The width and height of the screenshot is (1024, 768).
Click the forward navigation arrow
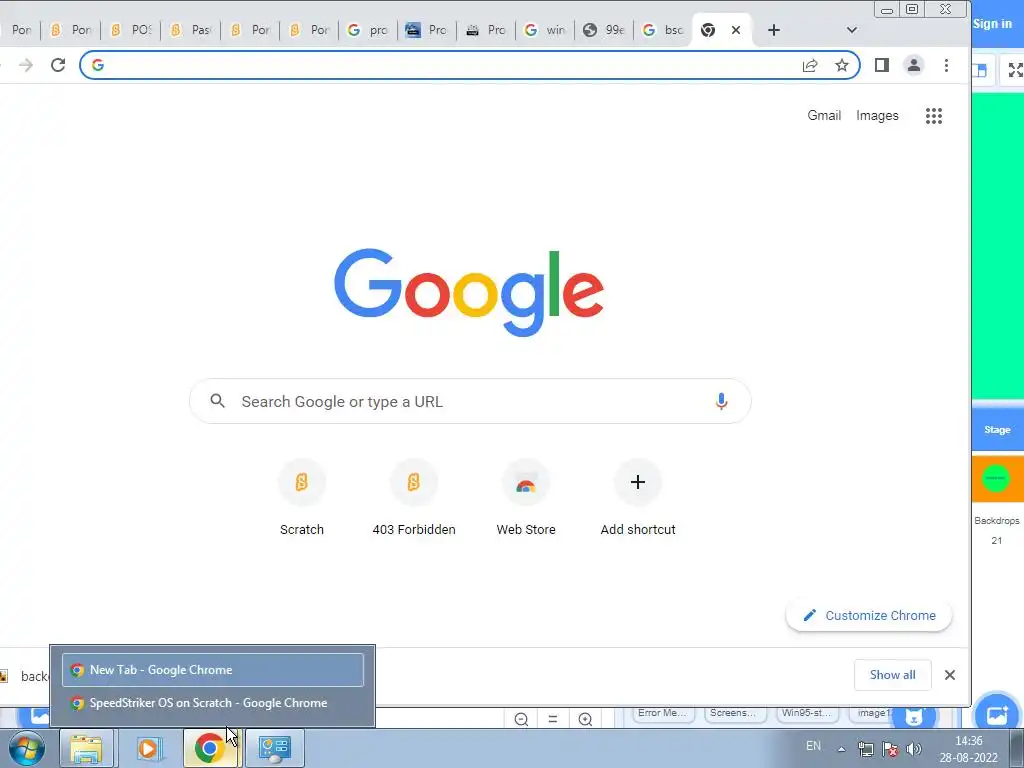25,65
